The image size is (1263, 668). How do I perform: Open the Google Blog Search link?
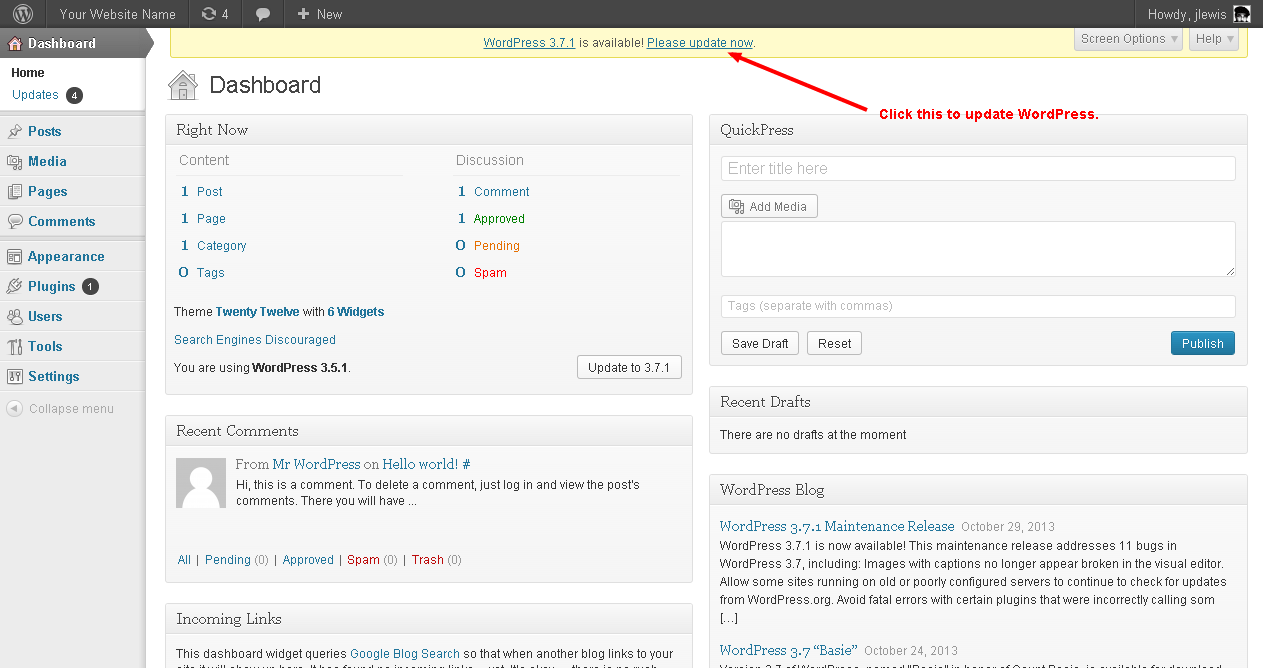click(405, 654)
